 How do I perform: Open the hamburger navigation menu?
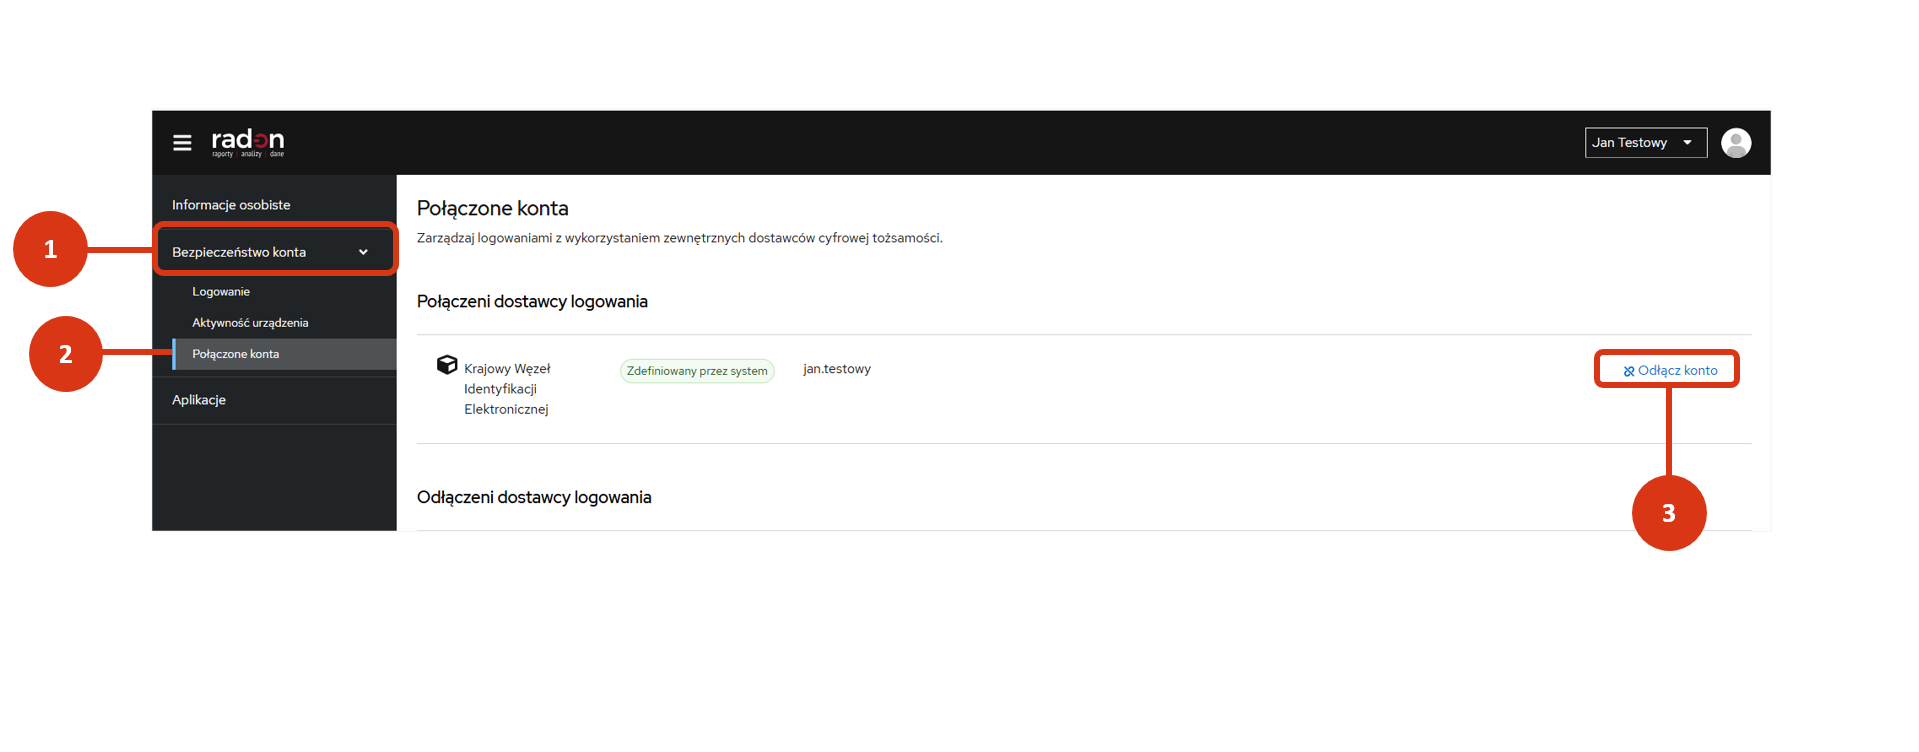(x=182, y=143)
